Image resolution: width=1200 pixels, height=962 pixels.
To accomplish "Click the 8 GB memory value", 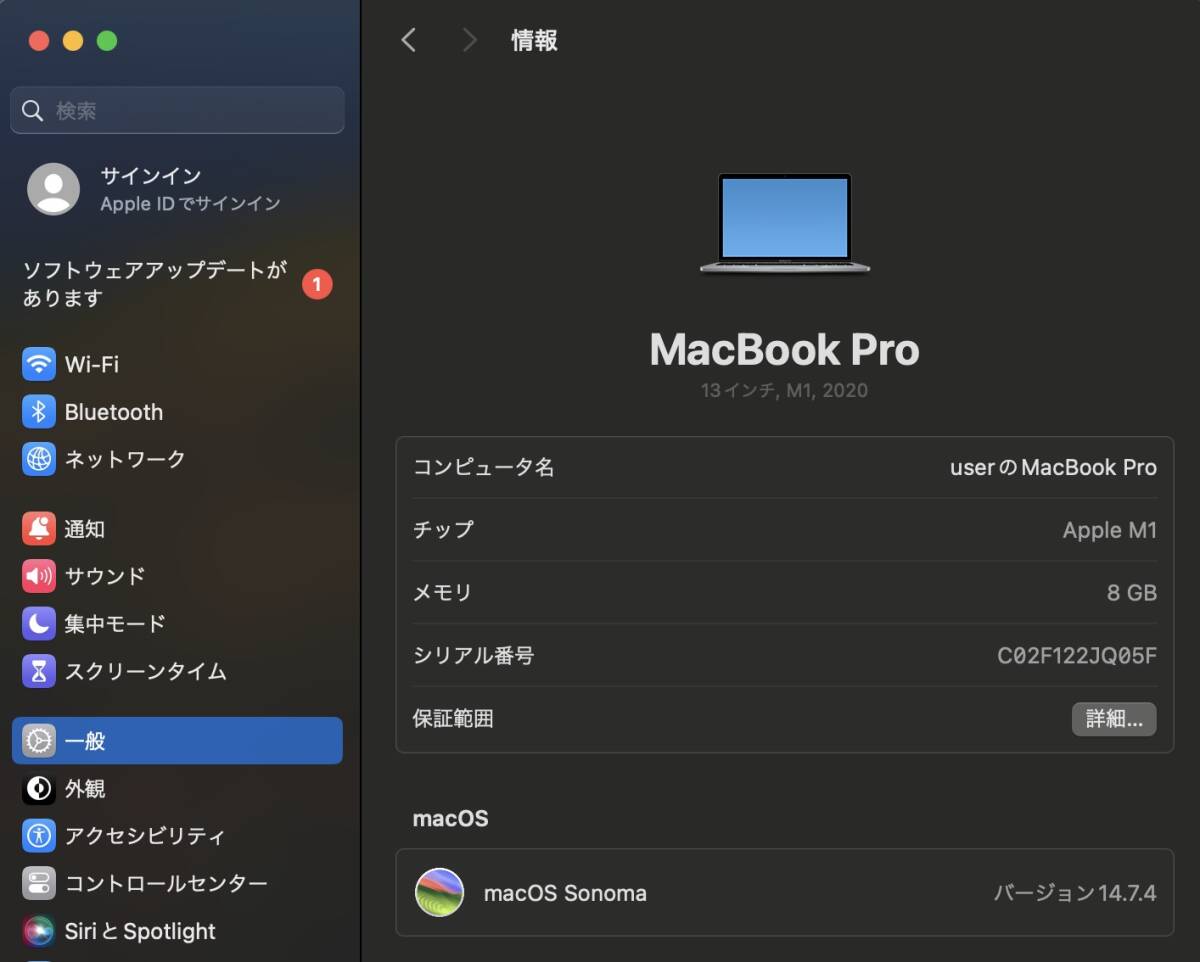I will pyautogui.click(x=1132, y=593).
